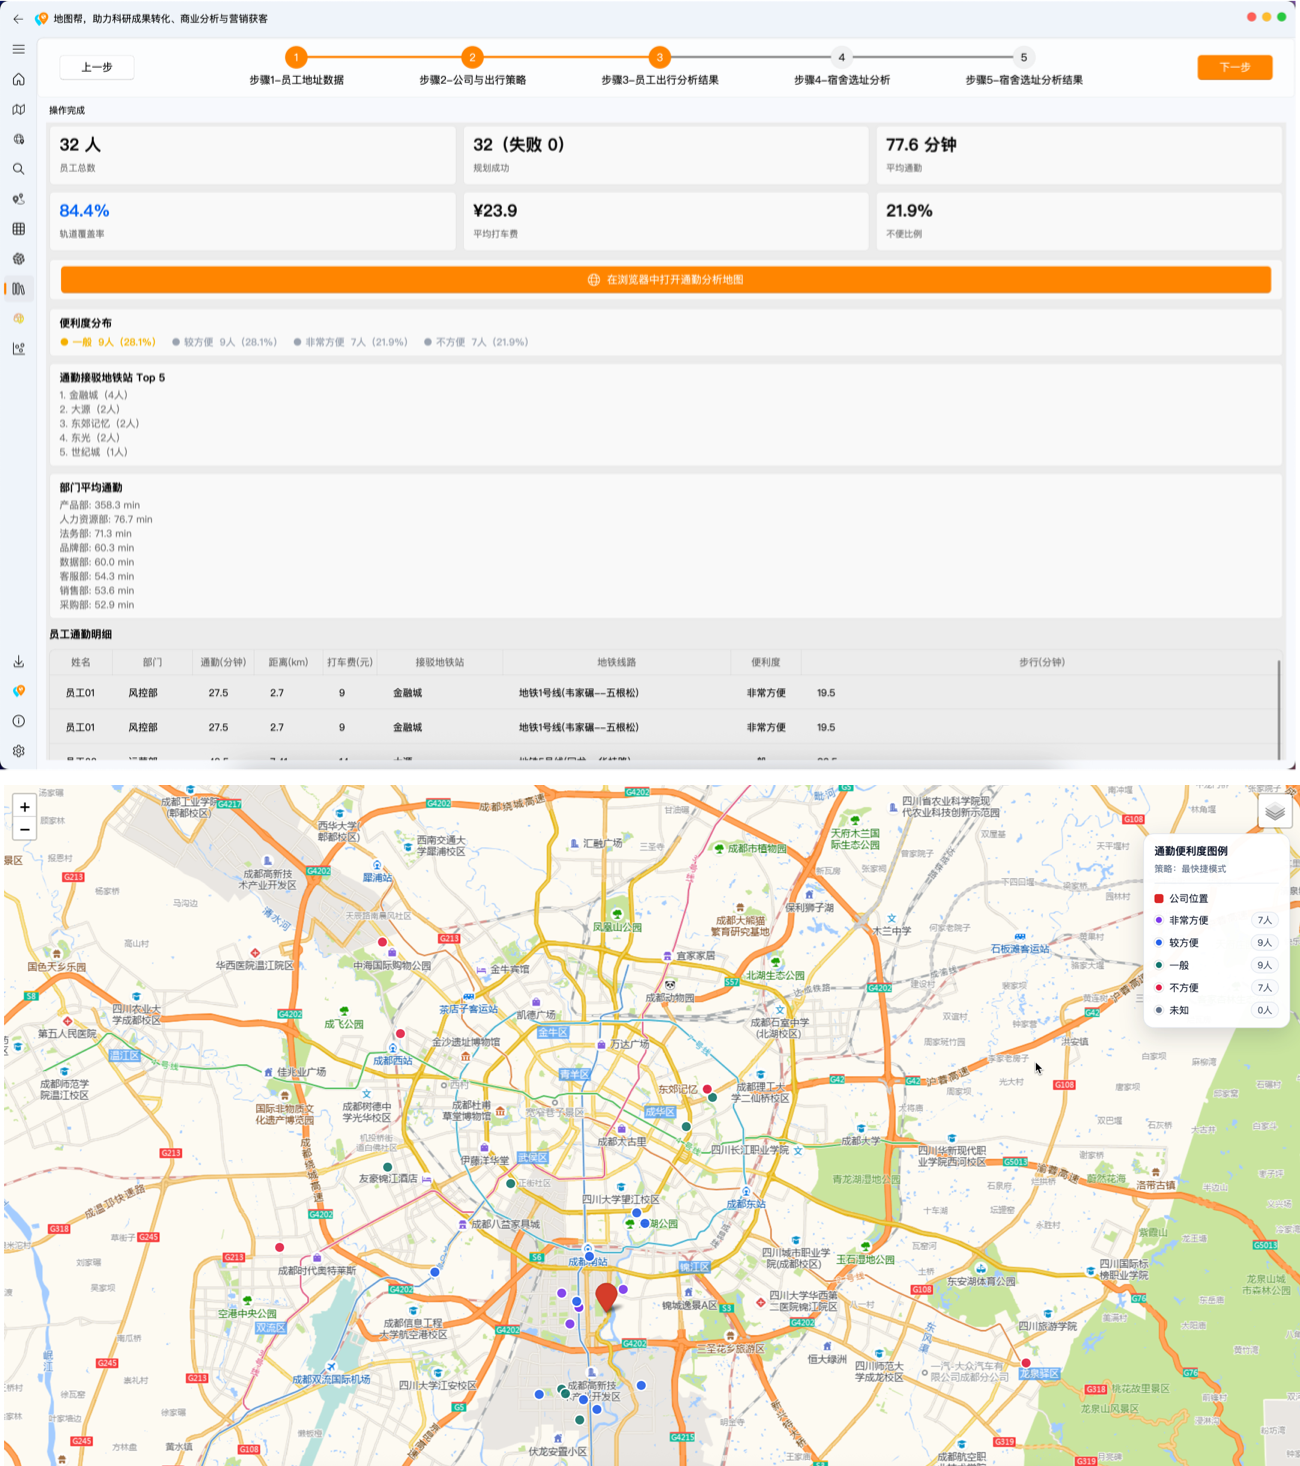Image resolution: width=1300 pixels, height=1466 pixels.
Task: Click the settings gear icon in sidebar
Action: click(18, 751)
